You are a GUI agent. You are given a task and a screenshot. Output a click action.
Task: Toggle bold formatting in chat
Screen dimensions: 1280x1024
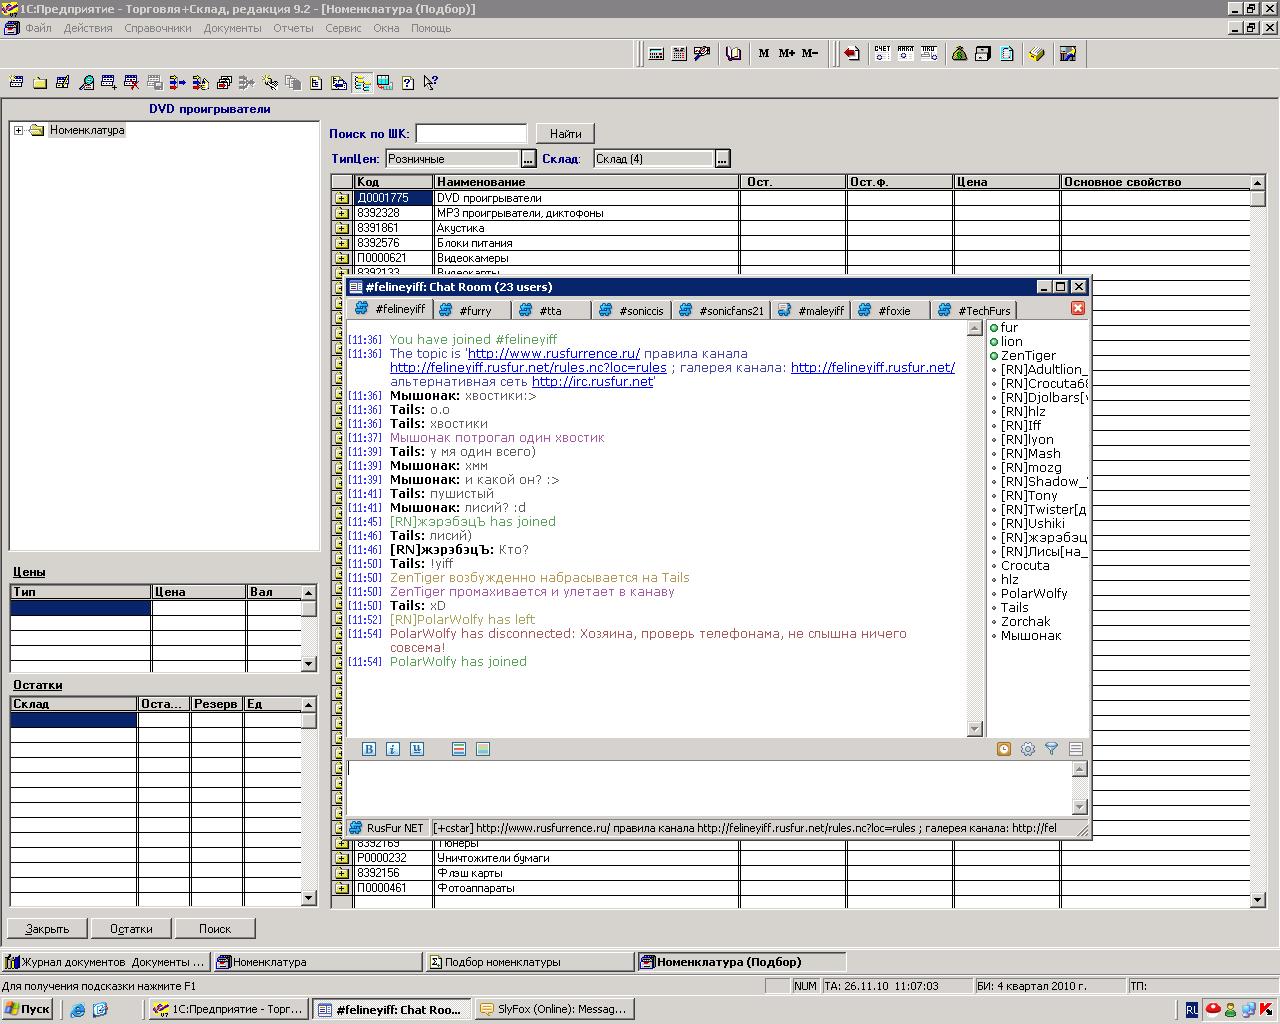[369, 749]
